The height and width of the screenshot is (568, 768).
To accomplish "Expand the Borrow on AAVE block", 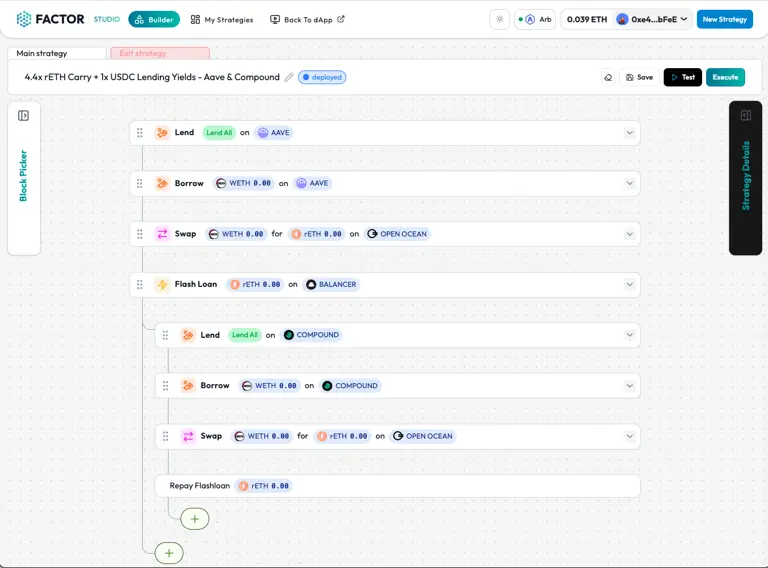I will click(x=629, y=183).
